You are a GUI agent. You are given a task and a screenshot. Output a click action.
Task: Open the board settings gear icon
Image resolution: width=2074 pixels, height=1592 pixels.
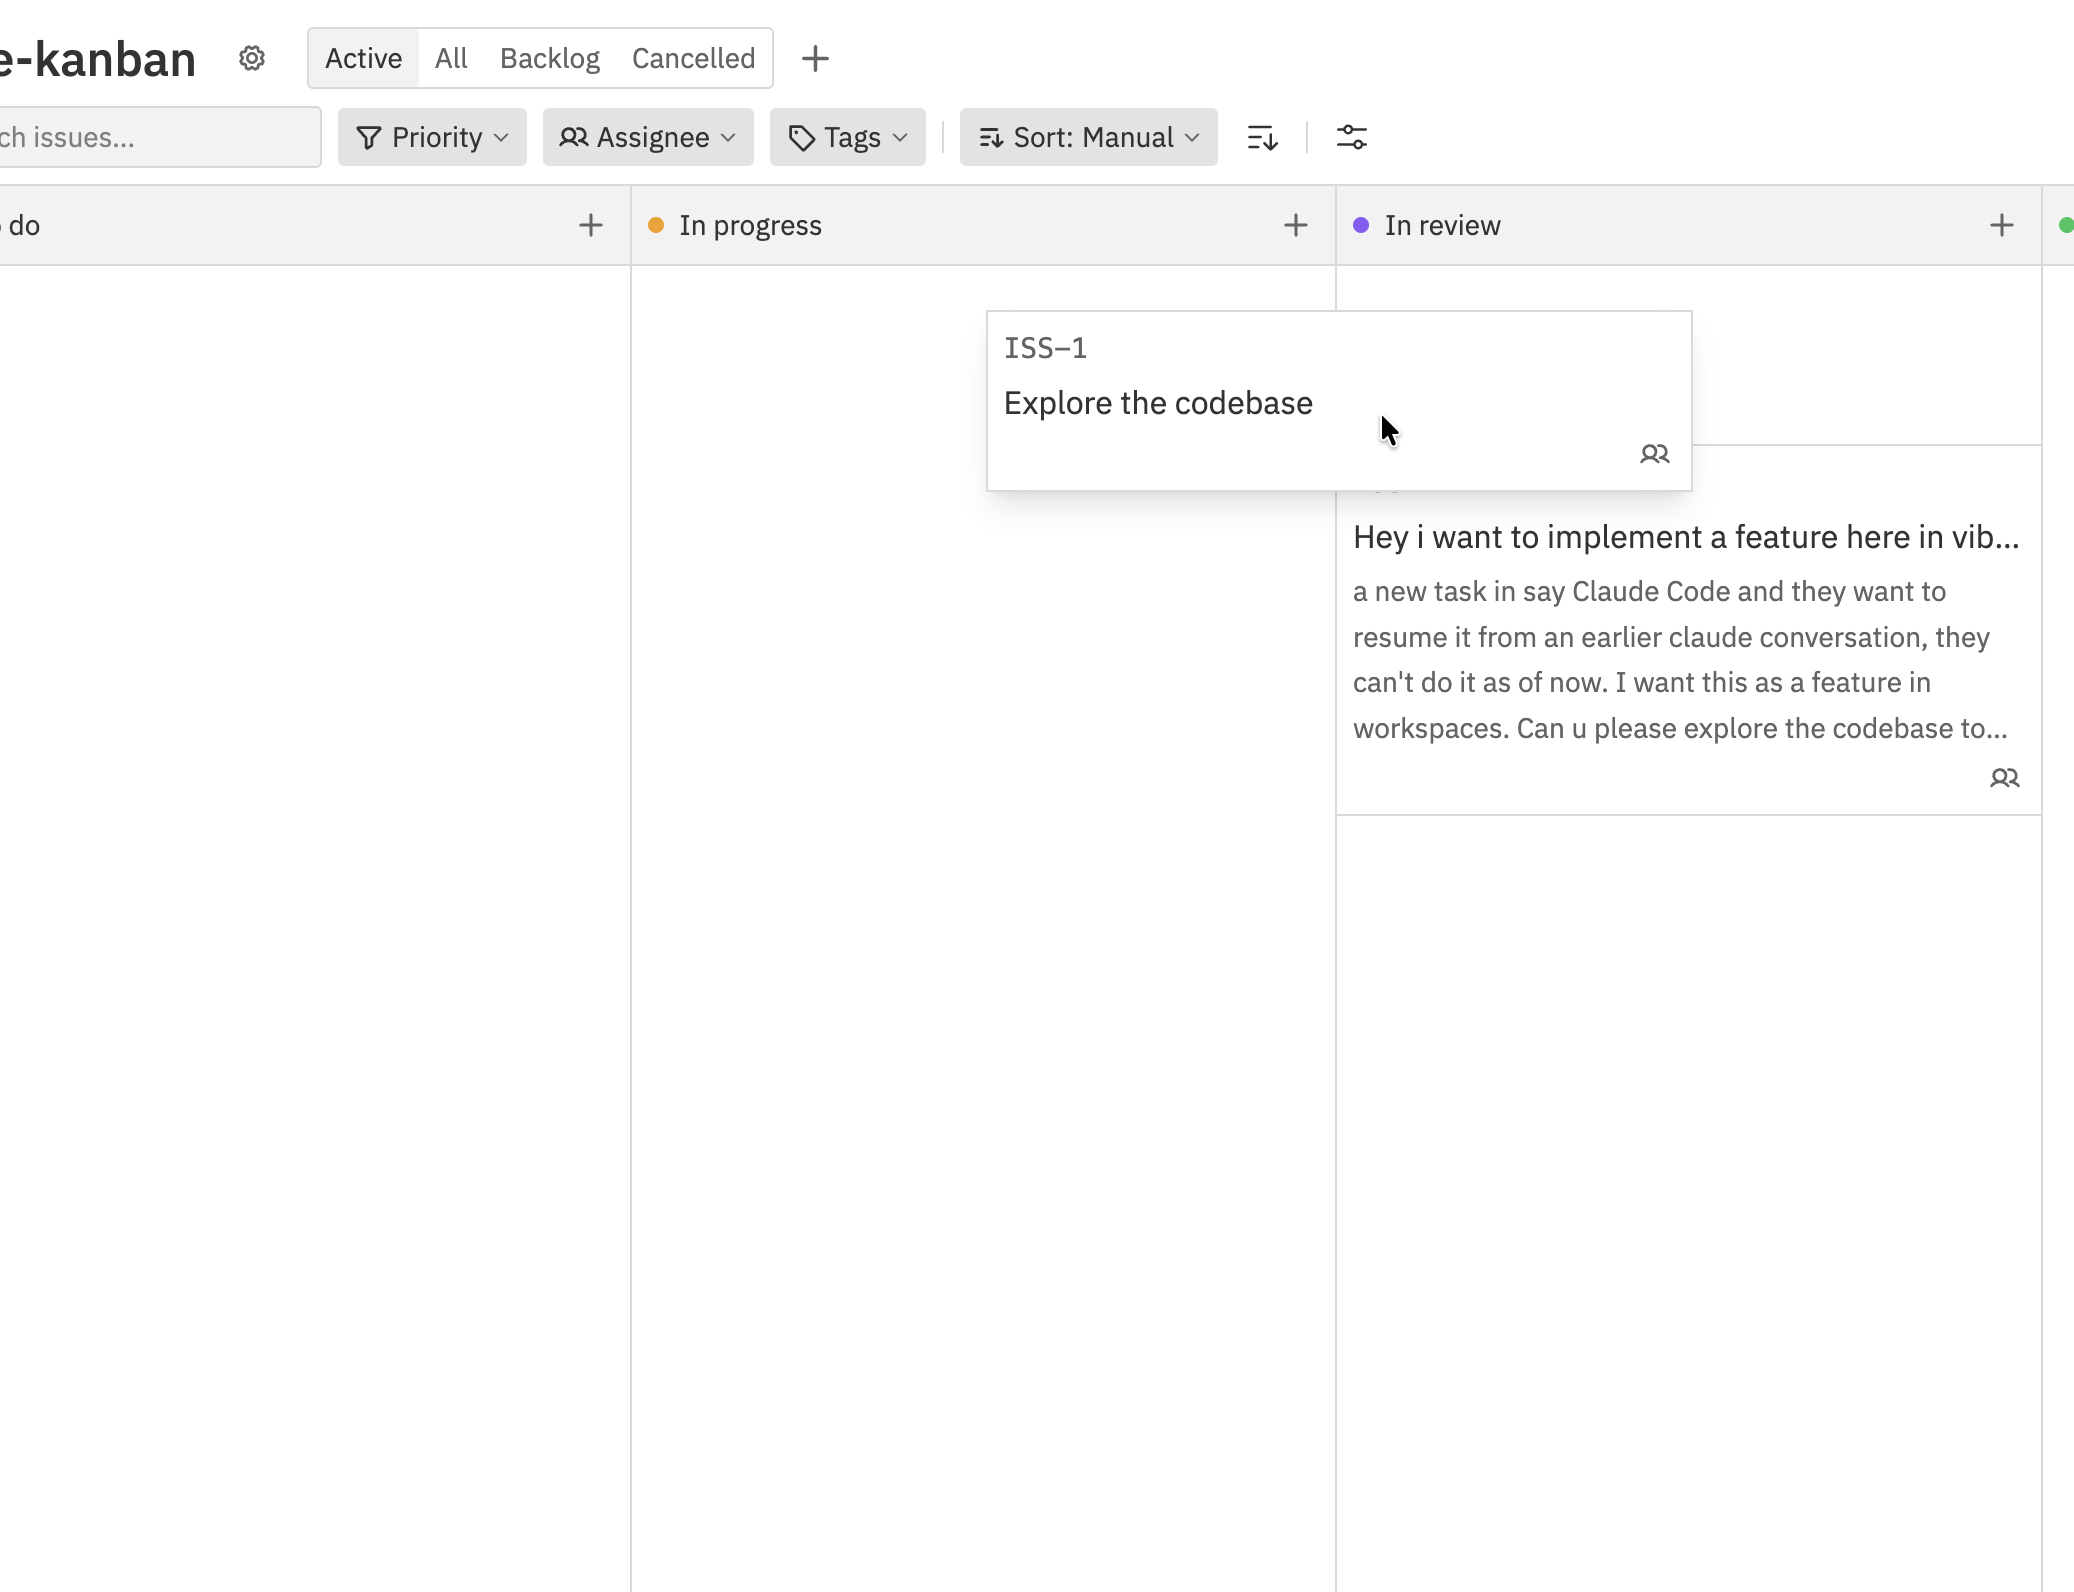(253, 58)
